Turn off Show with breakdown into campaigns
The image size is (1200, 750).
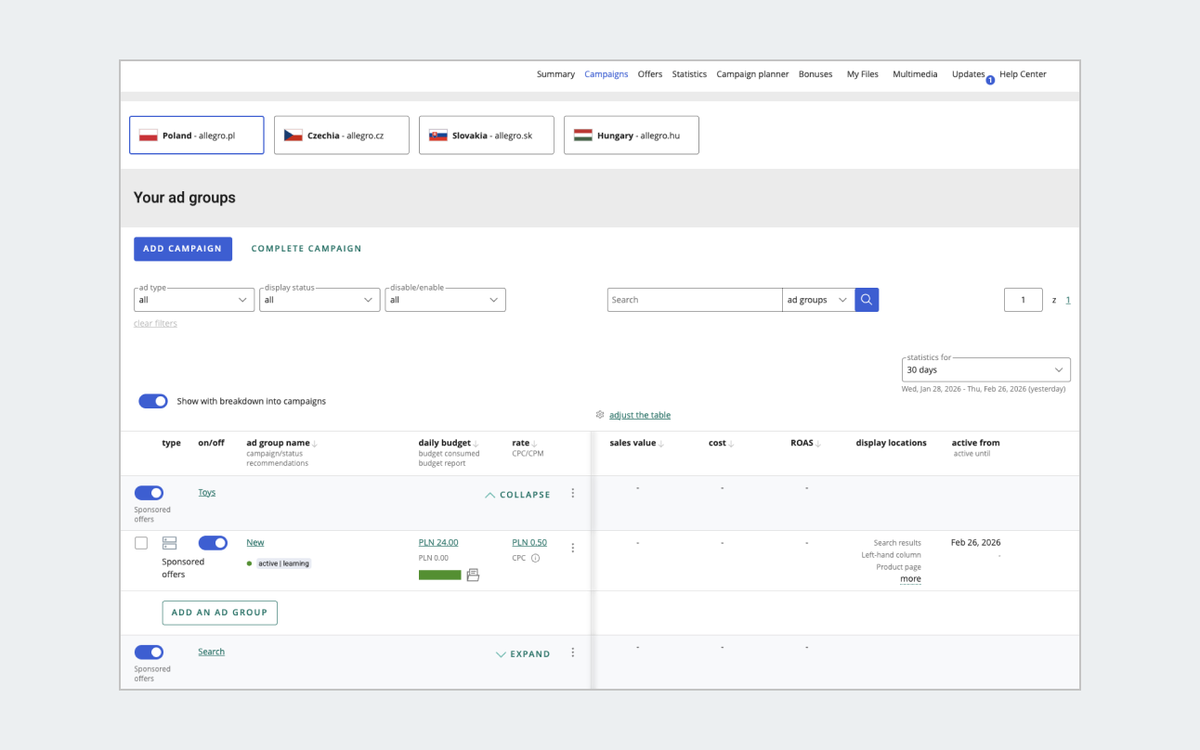pos(153,400)
